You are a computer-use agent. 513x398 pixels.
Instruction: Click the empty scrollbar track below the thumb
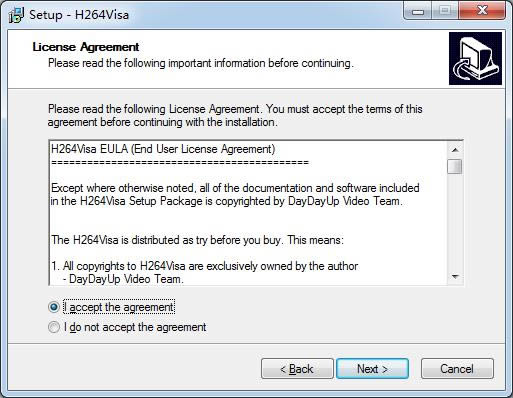pos(455,222)
